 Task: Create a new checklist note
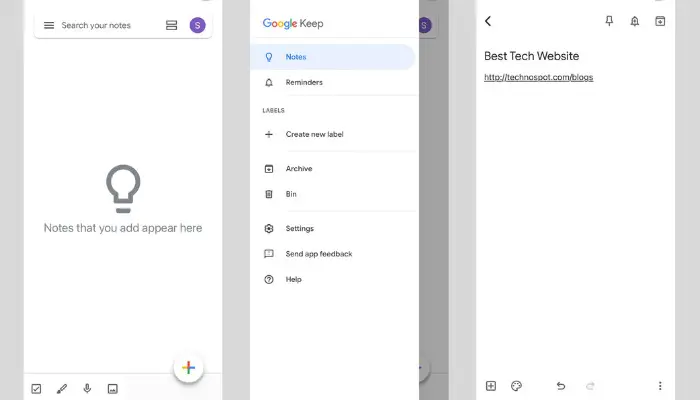point(36,389)
